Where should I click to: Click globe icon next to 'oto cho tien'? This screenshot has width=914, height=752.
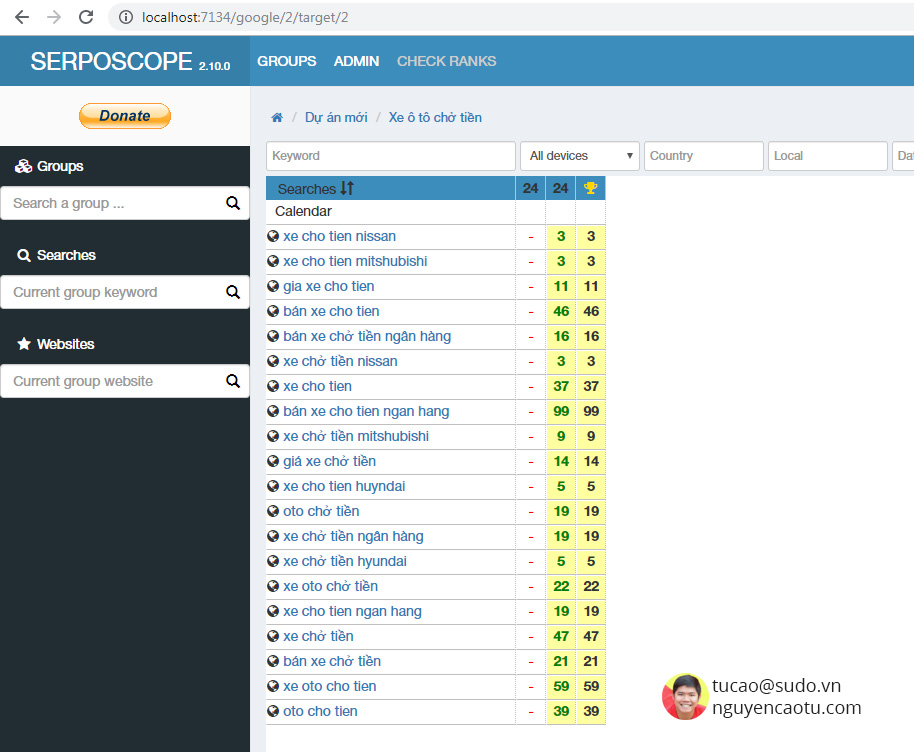(x=273, y=712)
